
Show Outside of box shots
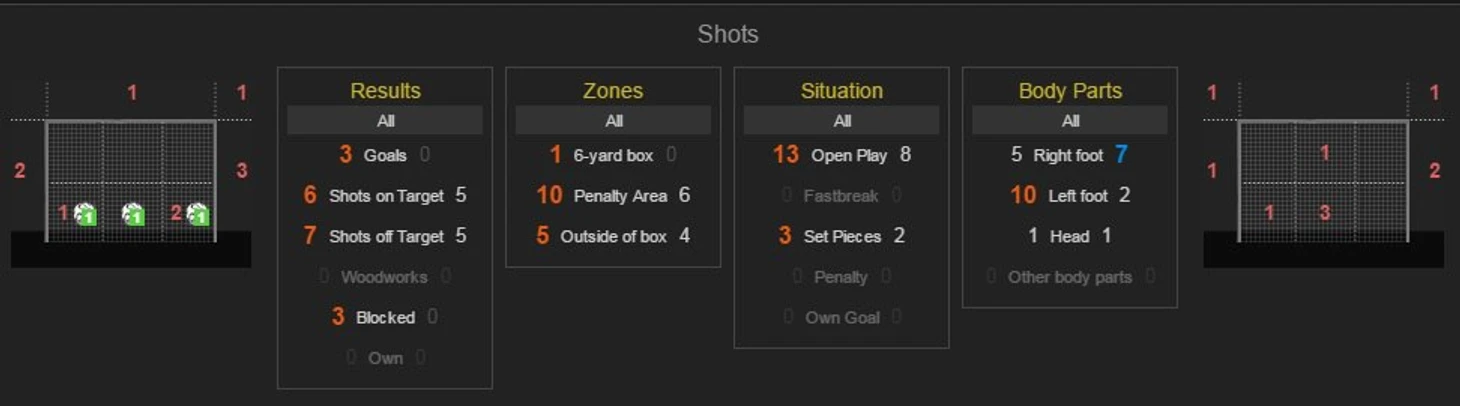[x=613, y=237]
